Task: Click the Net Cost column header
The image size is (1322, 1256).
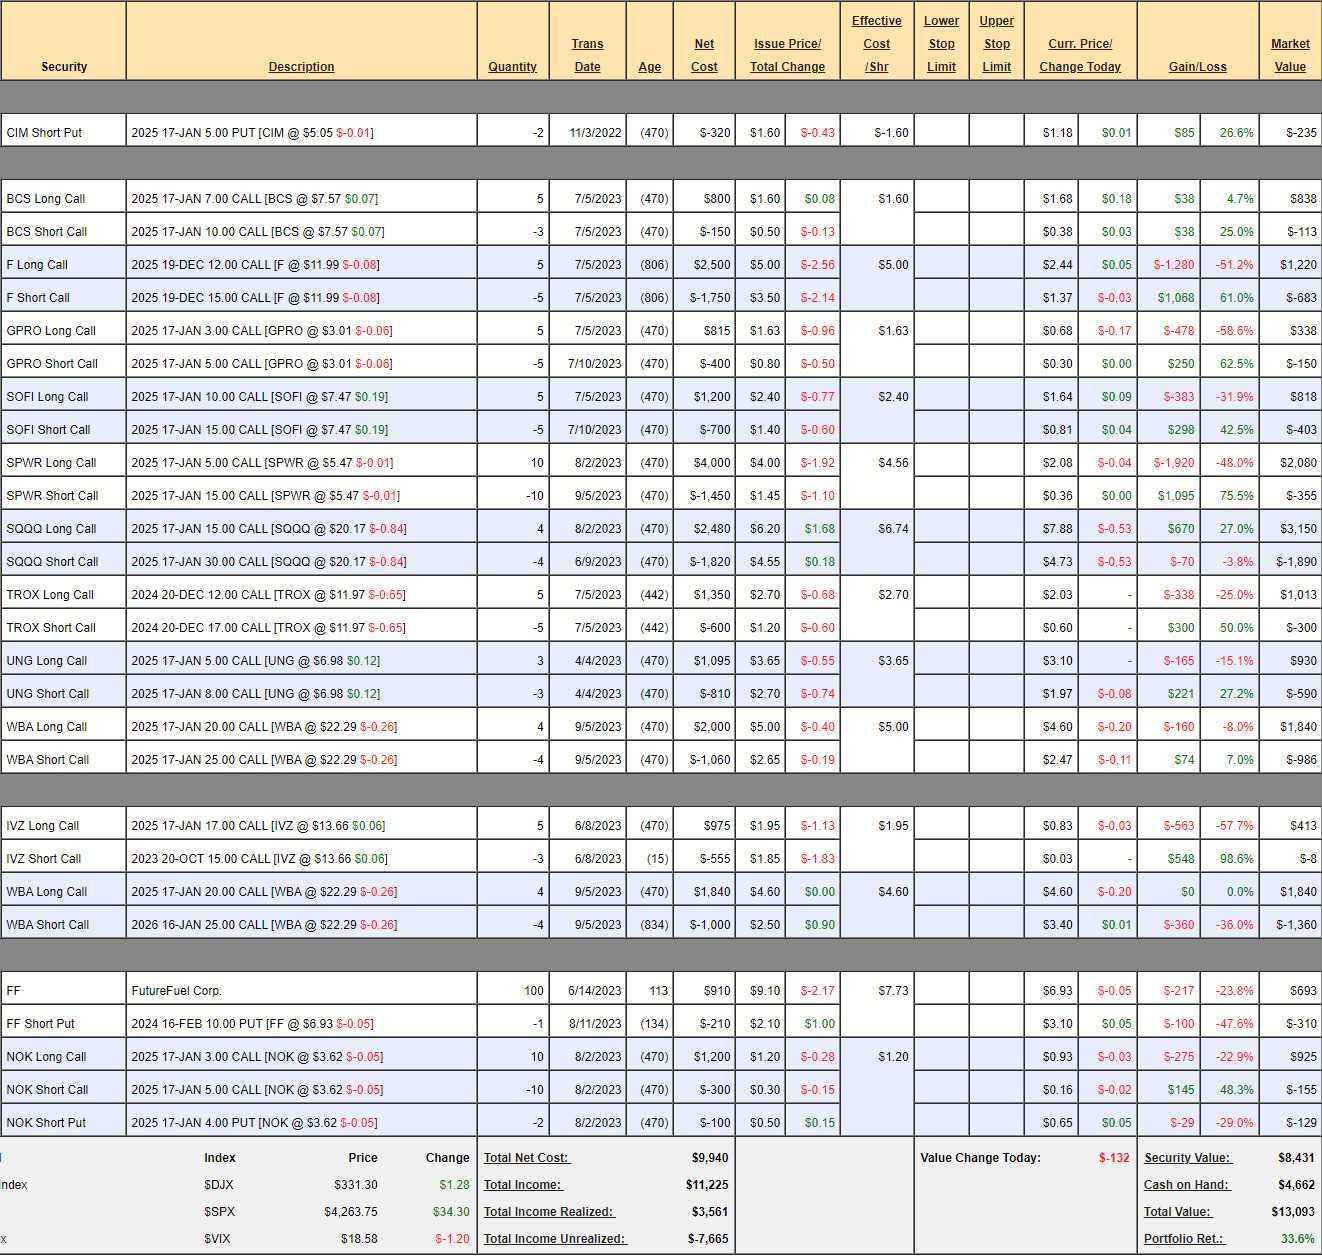Action: click(704, 56)
